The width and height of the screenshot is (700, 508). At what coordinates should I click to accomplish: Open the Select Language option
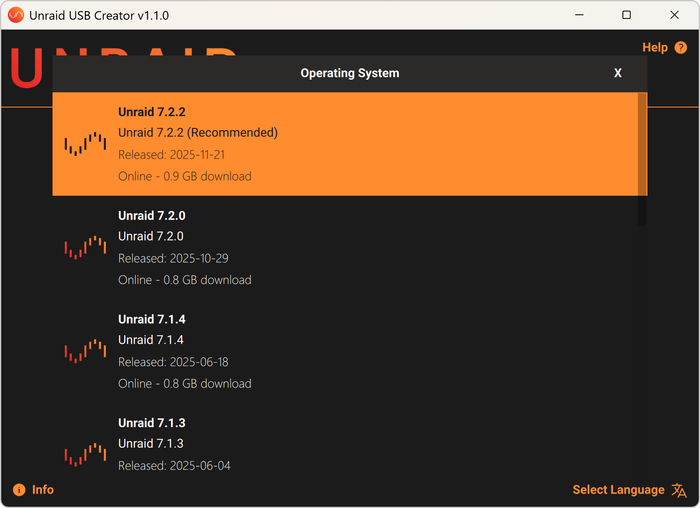[618, 490]
